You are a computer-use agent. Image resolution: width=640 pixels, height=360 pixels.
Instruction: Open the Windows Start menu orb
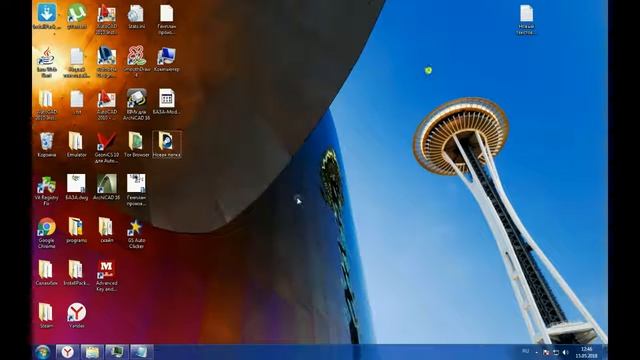click(42, 352)
